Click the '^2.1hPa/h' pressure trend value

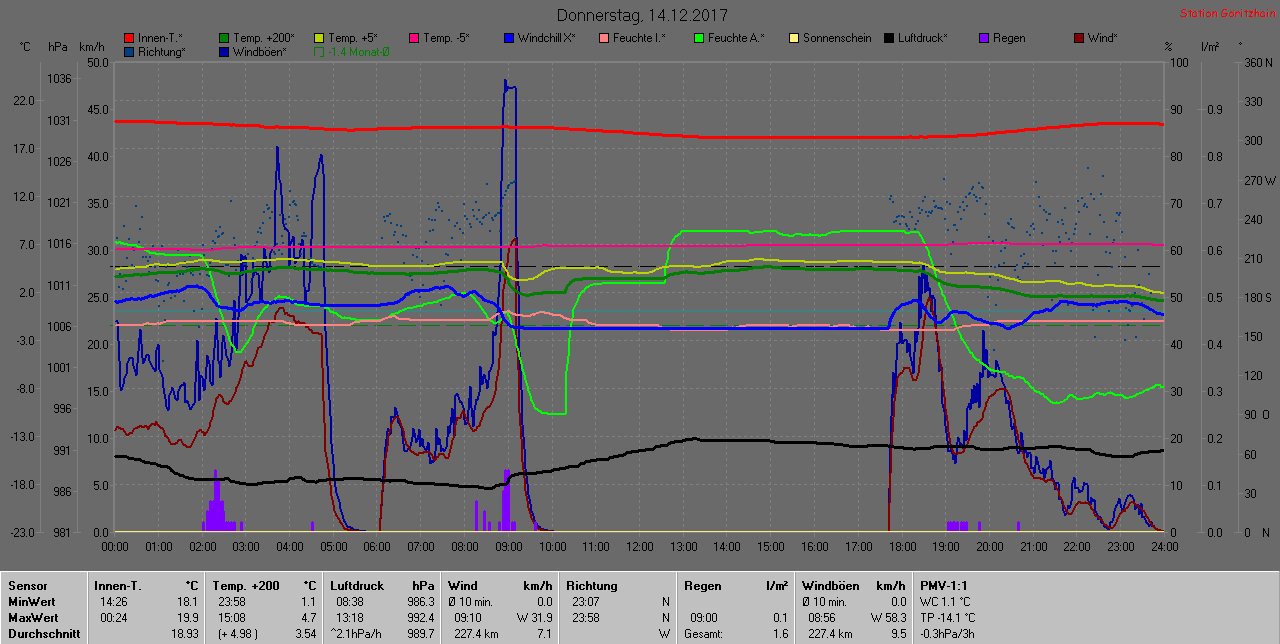pos(355,634)
